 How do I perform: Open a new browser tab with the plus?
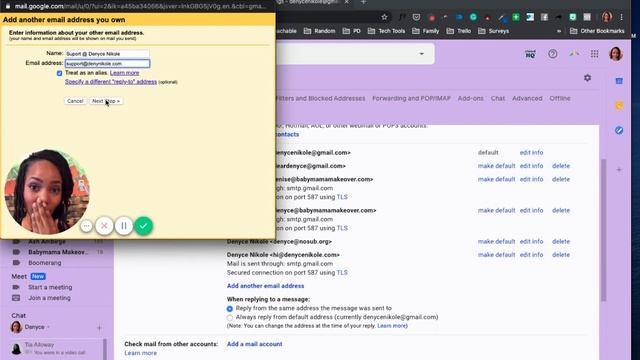tap(363, 2)
